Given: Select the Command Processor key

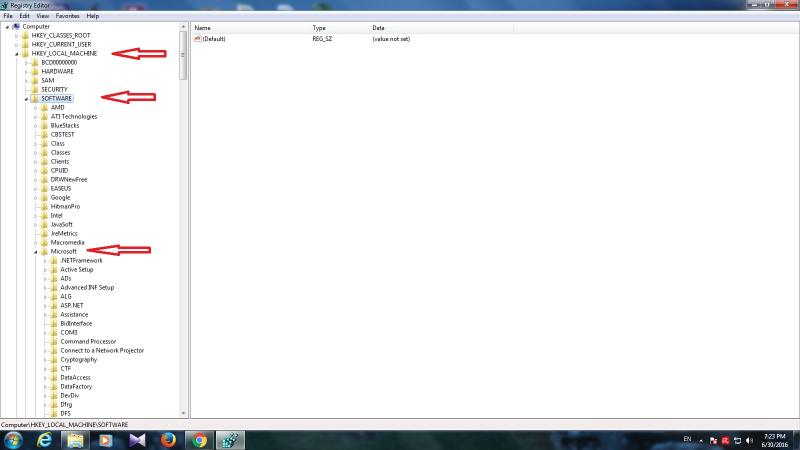Looking at the screenshot, I should coord(88,342).
